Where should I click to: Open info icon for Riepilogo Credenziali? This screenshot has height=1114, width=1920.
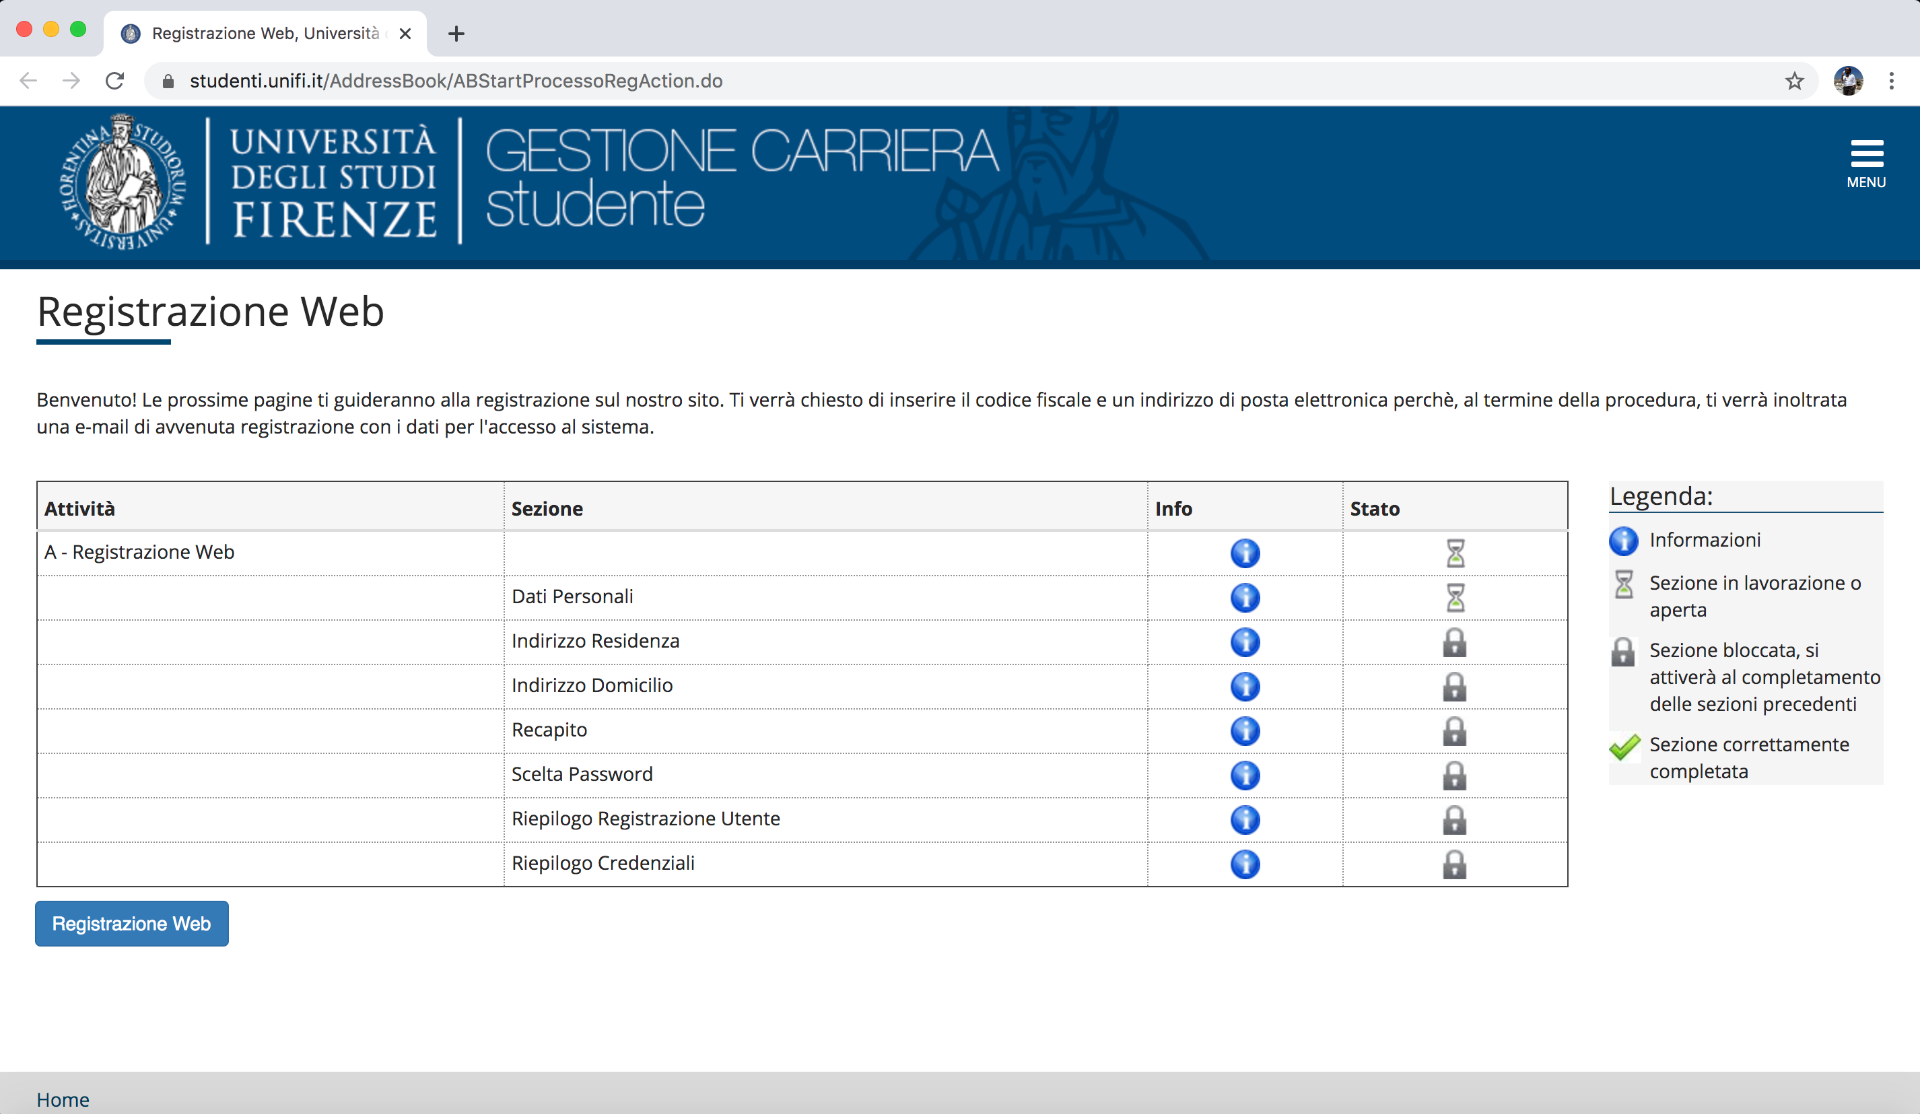pos(1245,864)
